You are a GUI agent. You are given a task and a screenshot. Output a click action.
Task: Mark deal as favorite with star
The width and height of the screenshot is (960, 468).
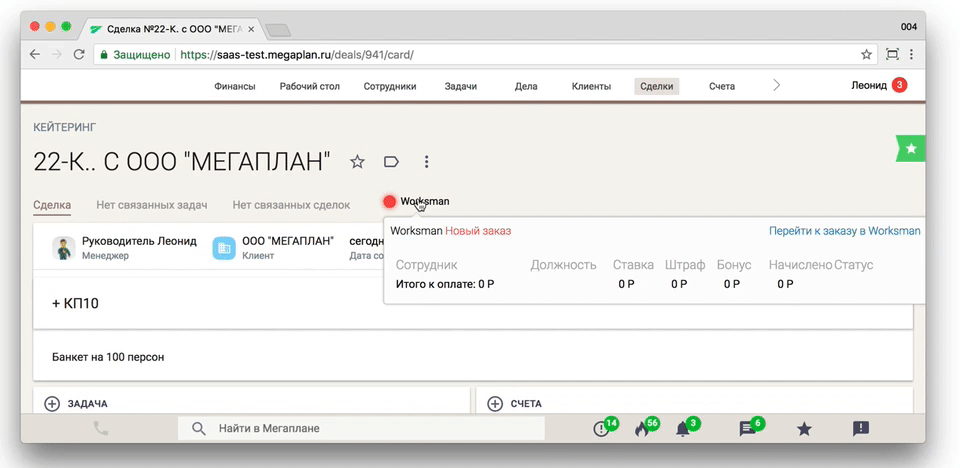point(357,162)
